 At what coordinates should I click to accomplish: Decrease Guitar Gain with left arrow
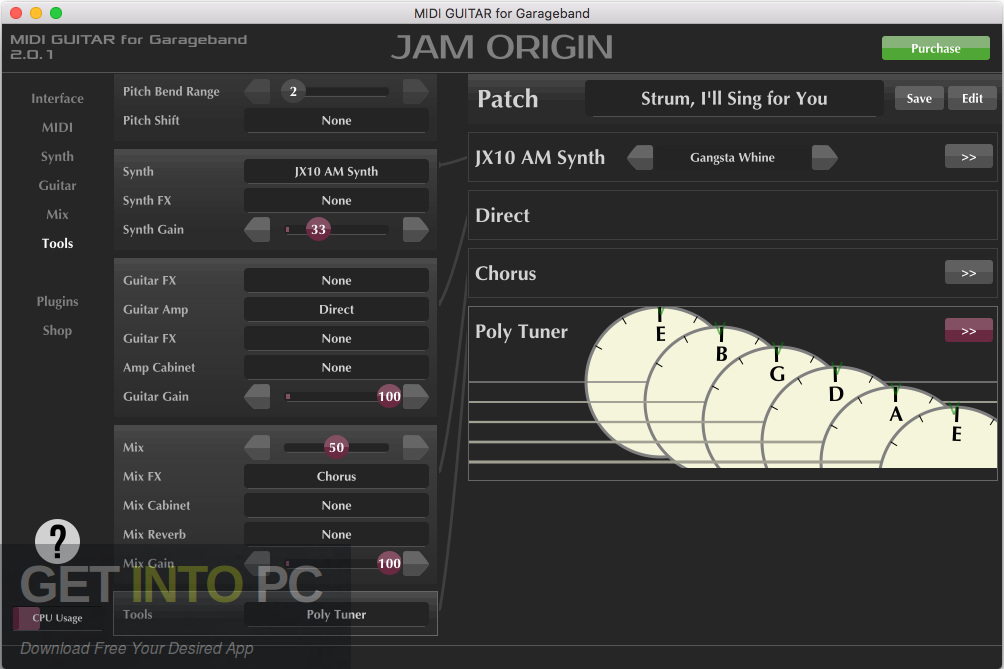pyautogui.click(x=257, y=396)
